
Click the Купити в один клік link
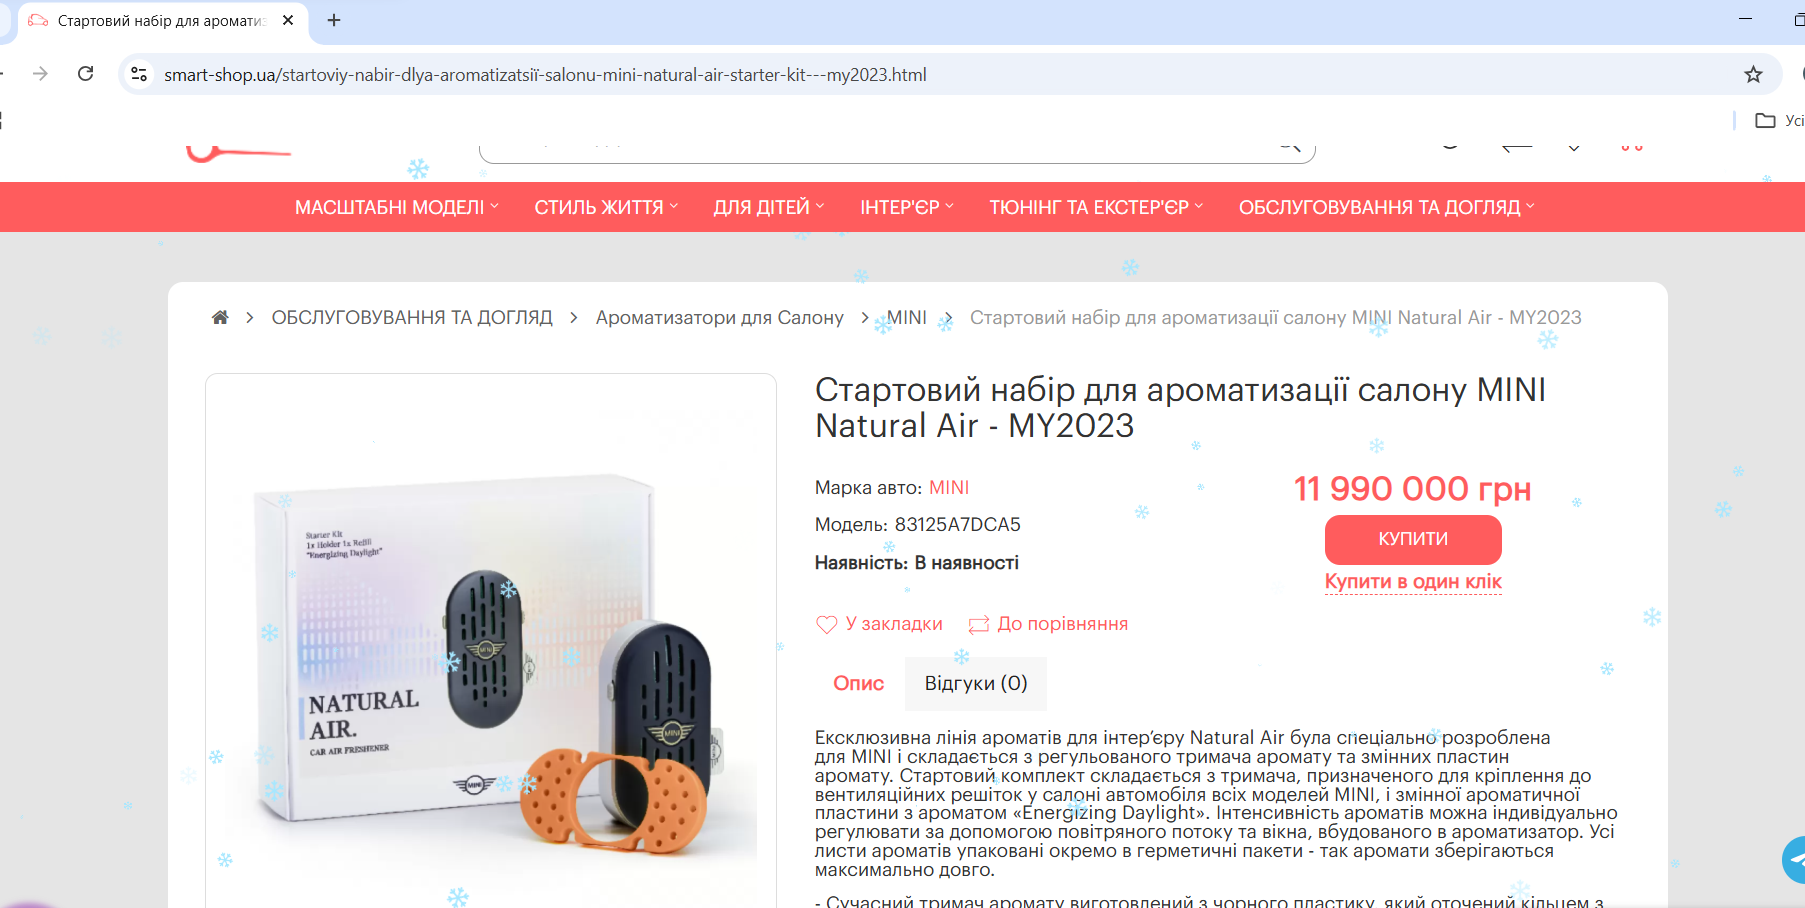1413,582
